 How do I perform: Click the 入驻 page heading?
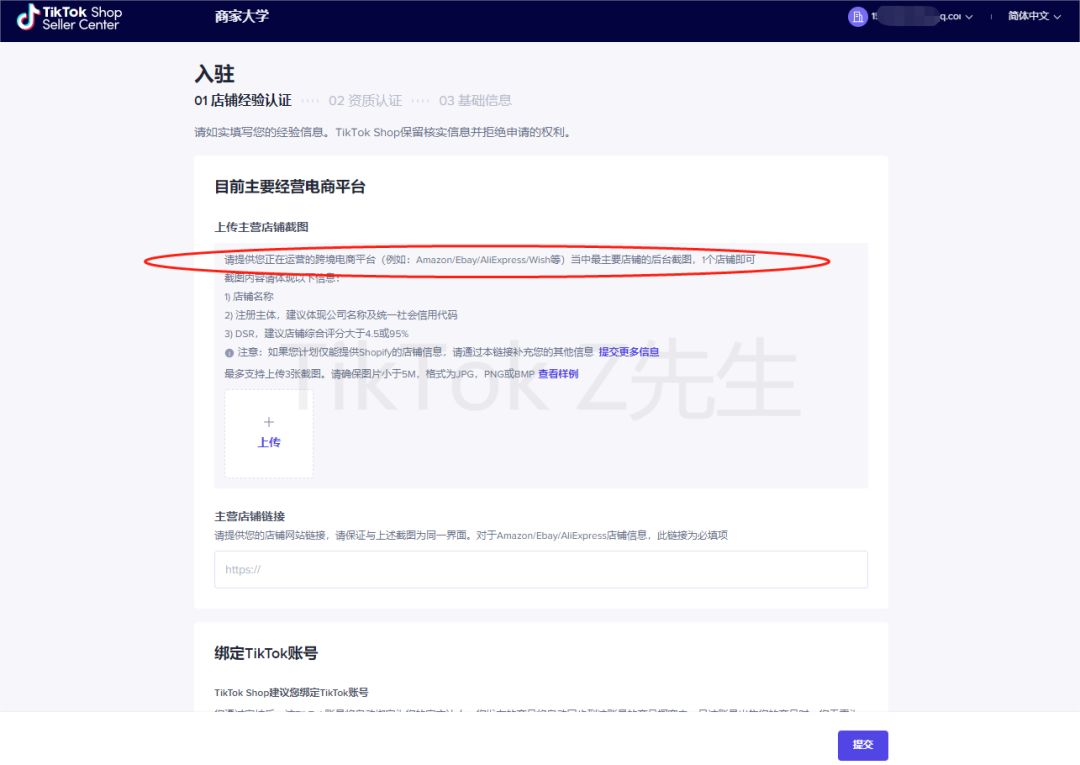click(x=217, y=73)
